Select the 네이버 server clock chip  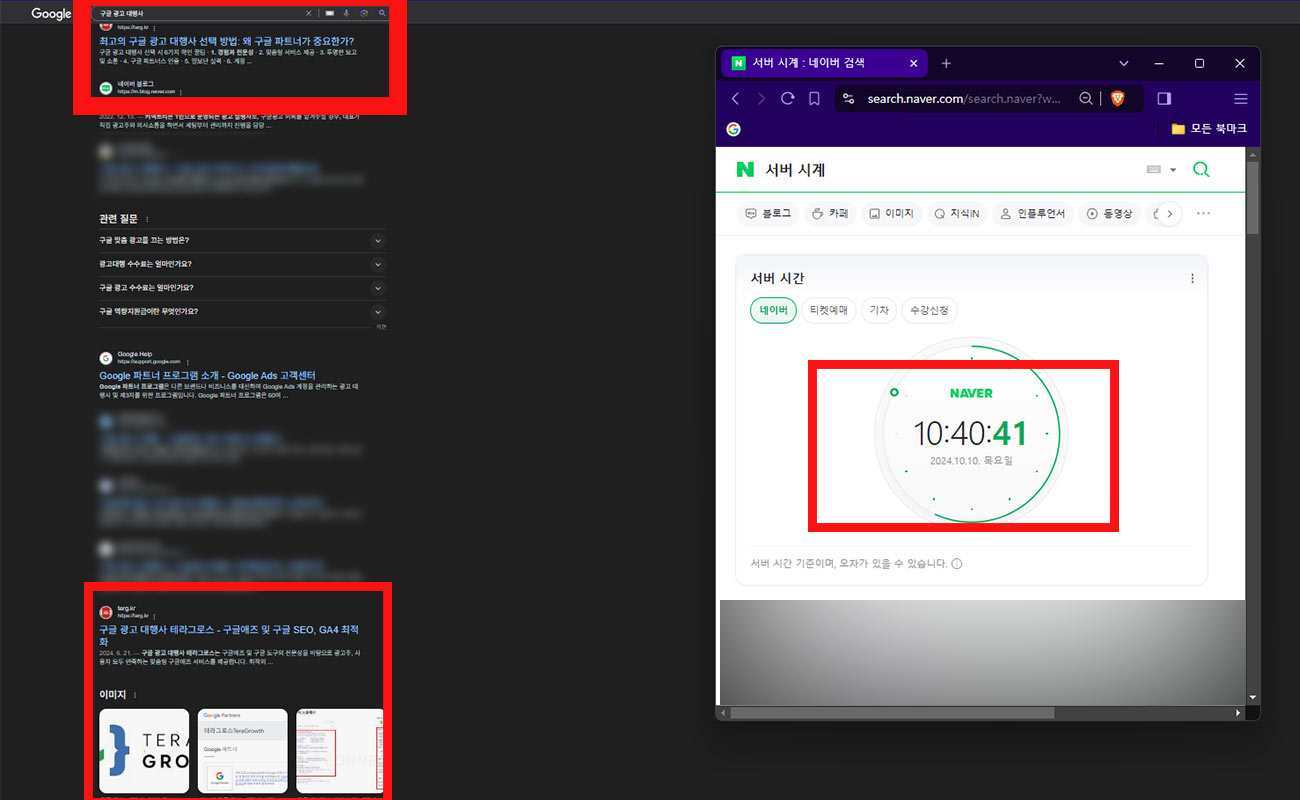tap(772, 310)
